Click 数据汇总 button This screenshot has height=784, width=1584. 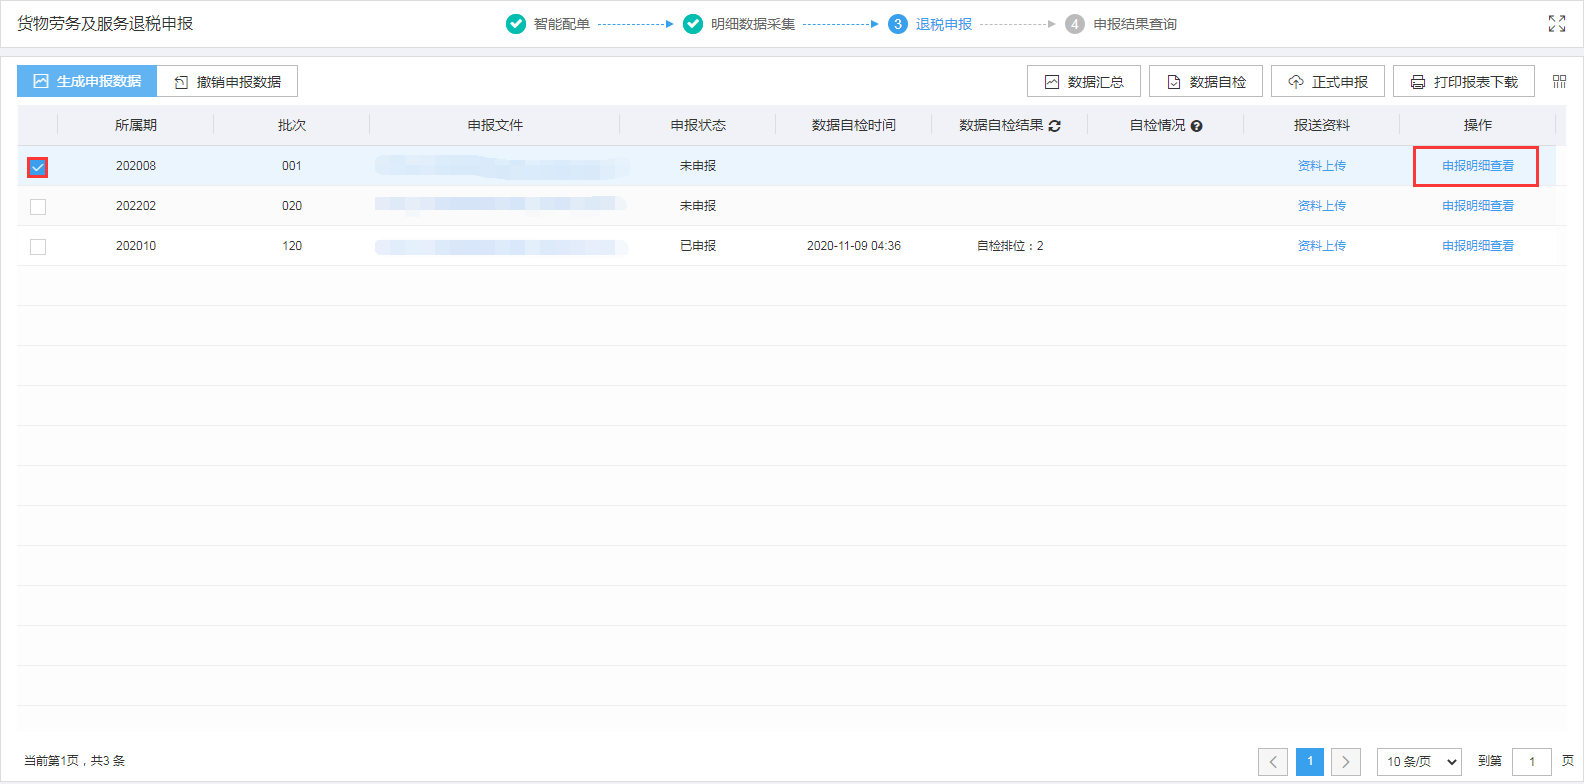[1084, 81]
